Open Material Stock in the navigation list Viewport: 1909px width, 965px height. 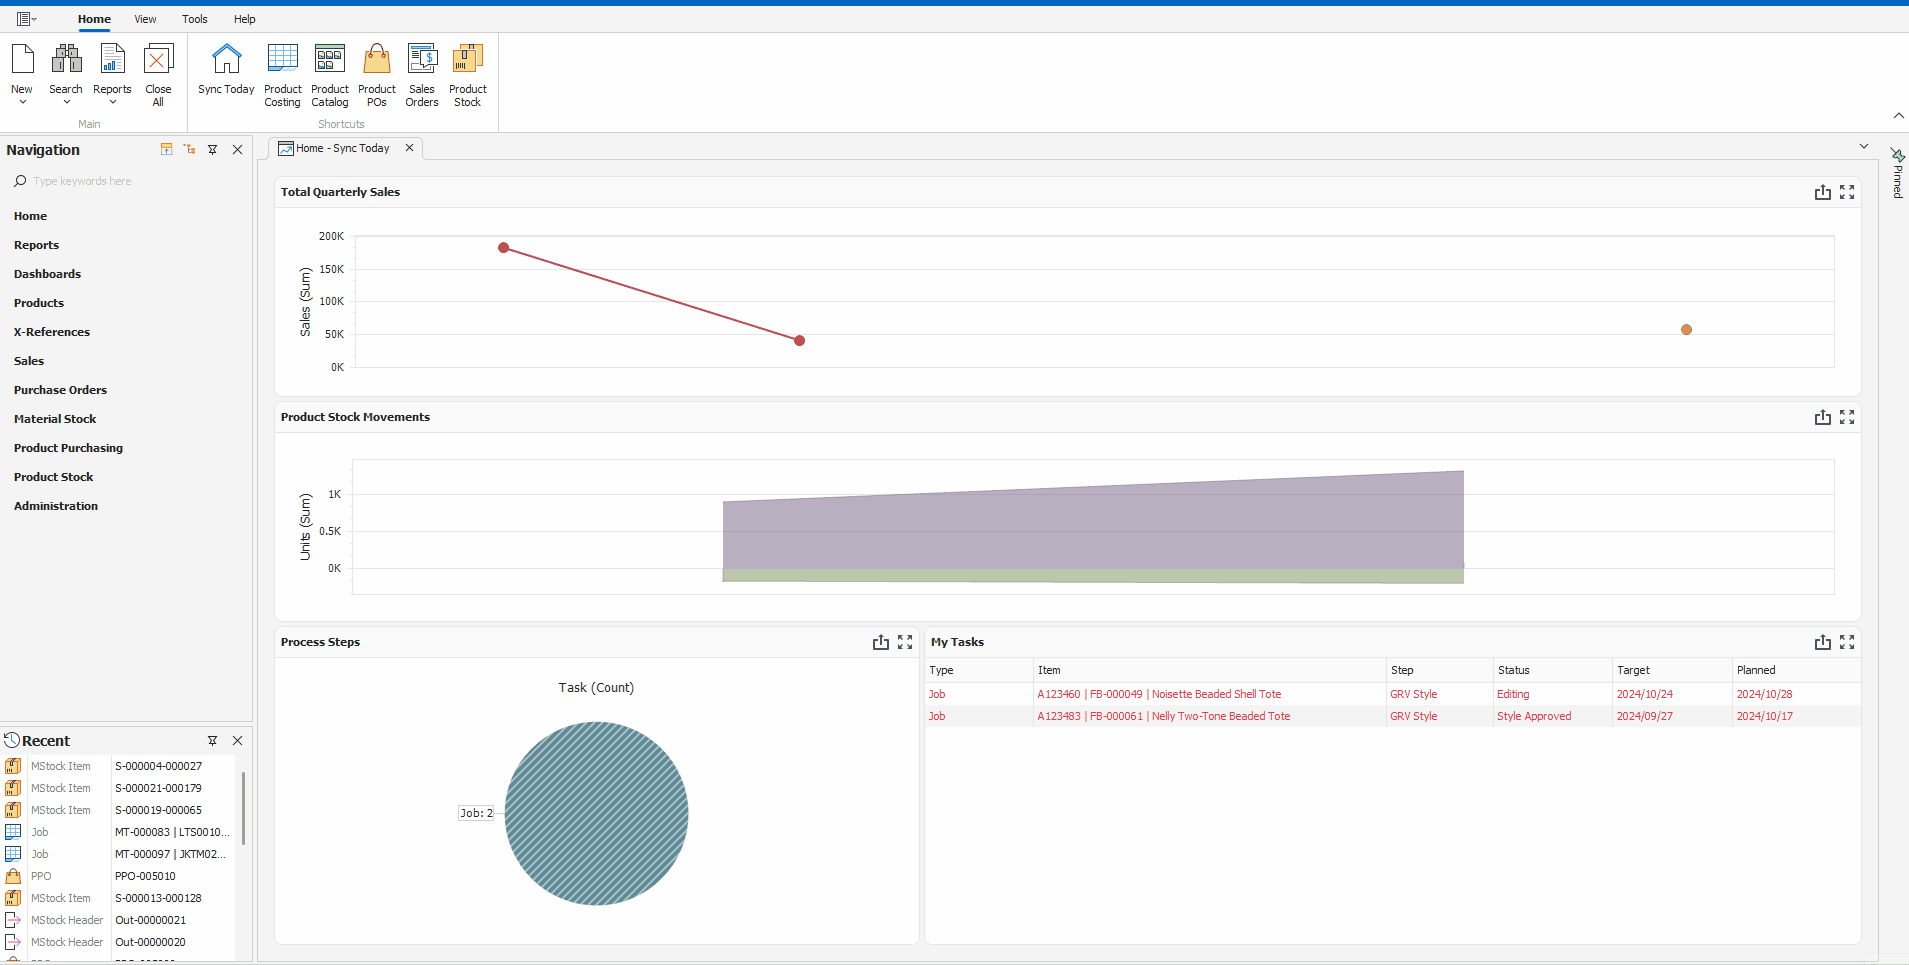pos(55,419)
